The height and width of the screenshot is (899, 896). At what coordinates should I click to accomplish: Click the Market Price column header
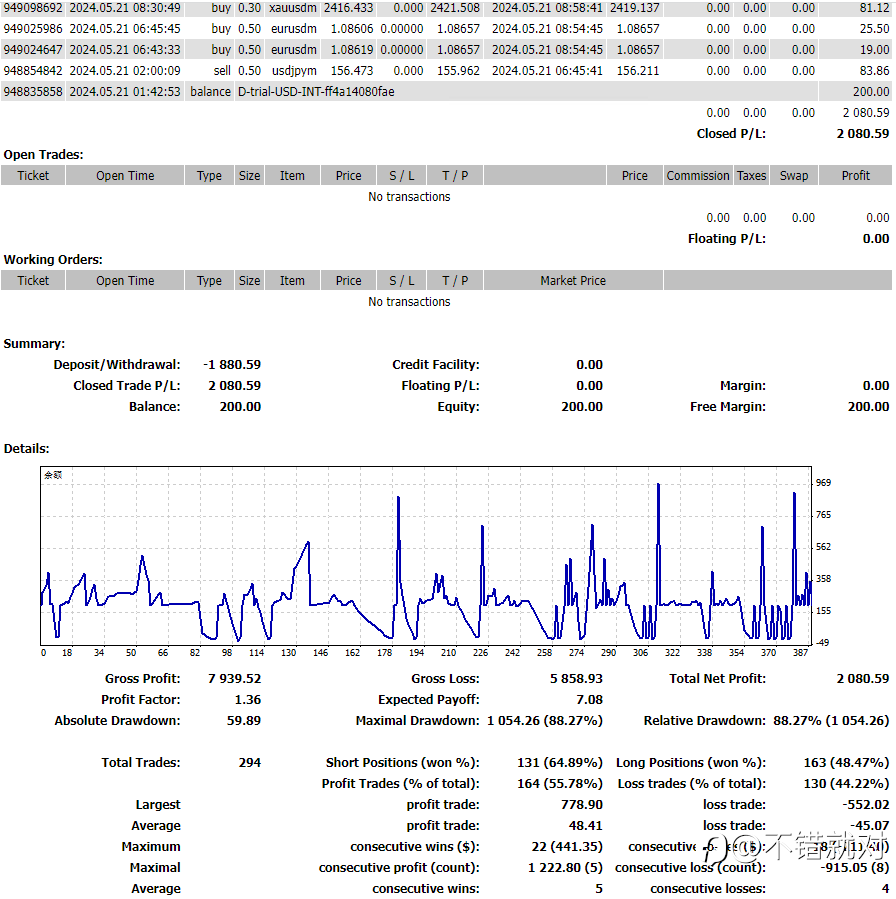tap(573, 280)
